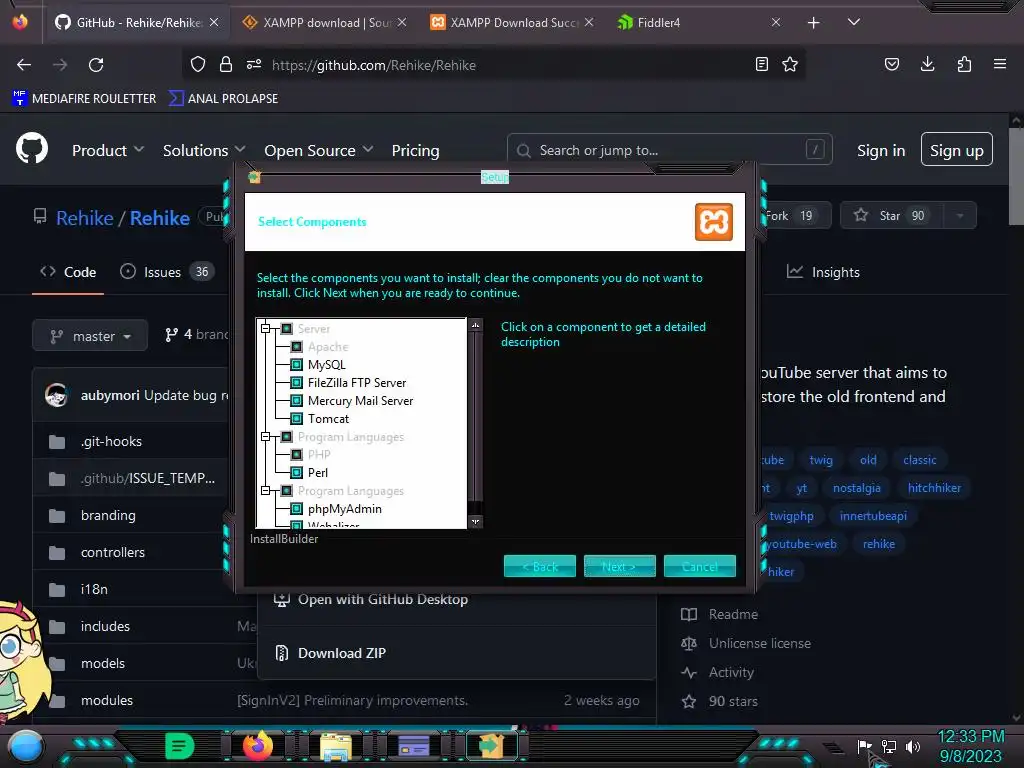The height and width of the screenshot is (768, 1024).
Task: Collapse the first Program Languages tree group
Action: [266, 436]
